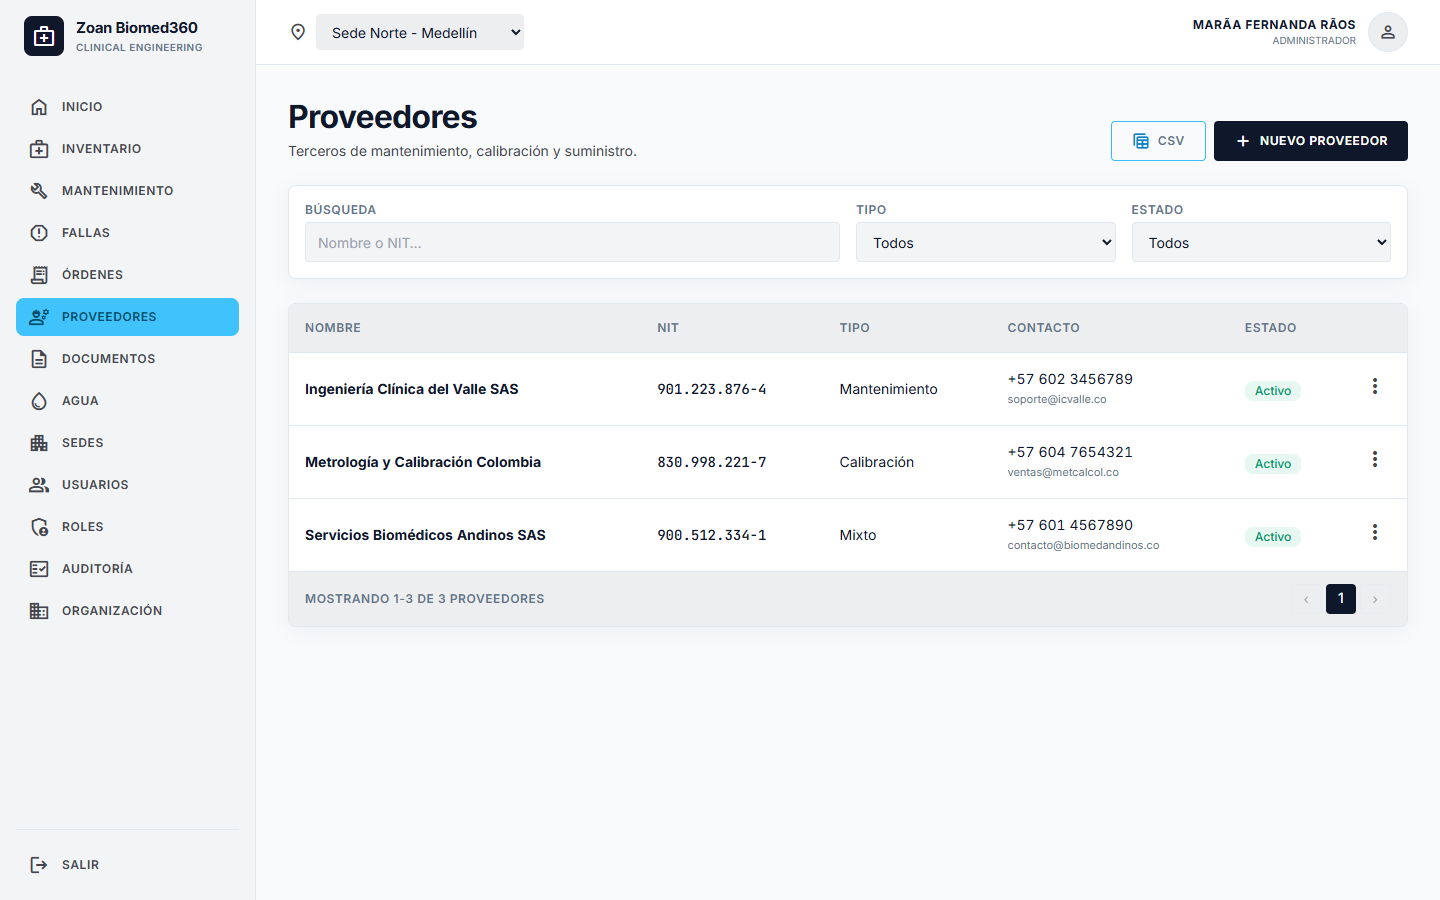Viewport: 1440px width, 900px height.
Task: Click NIT 900.512.334-1
Action: 712,535
